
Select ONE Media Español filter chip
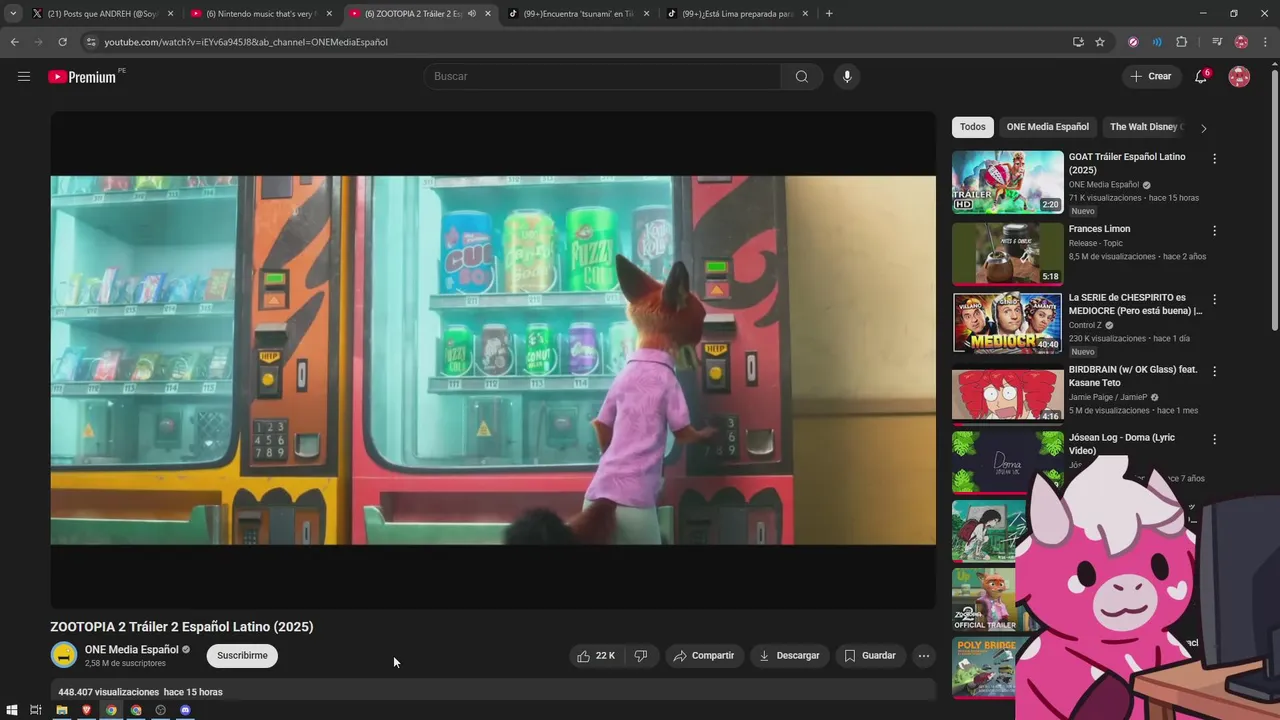pos(1048,127)
